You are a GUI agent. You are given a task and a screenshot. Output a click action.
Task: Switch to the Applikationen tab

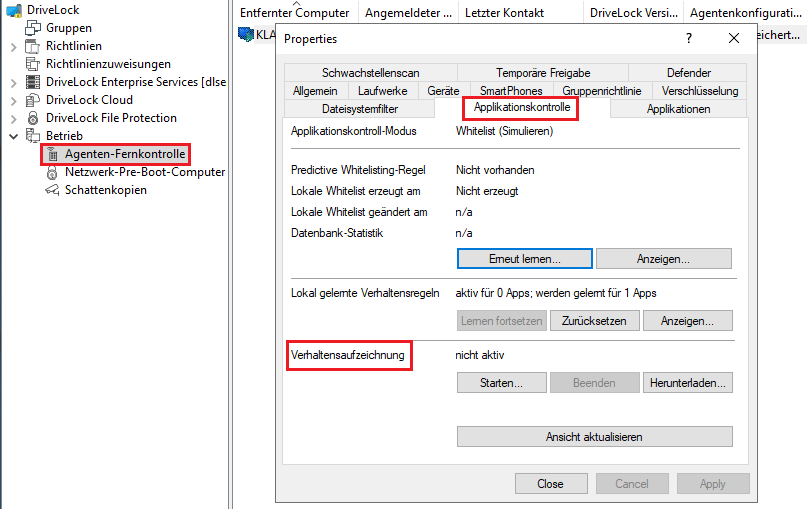tap(678, 109)
